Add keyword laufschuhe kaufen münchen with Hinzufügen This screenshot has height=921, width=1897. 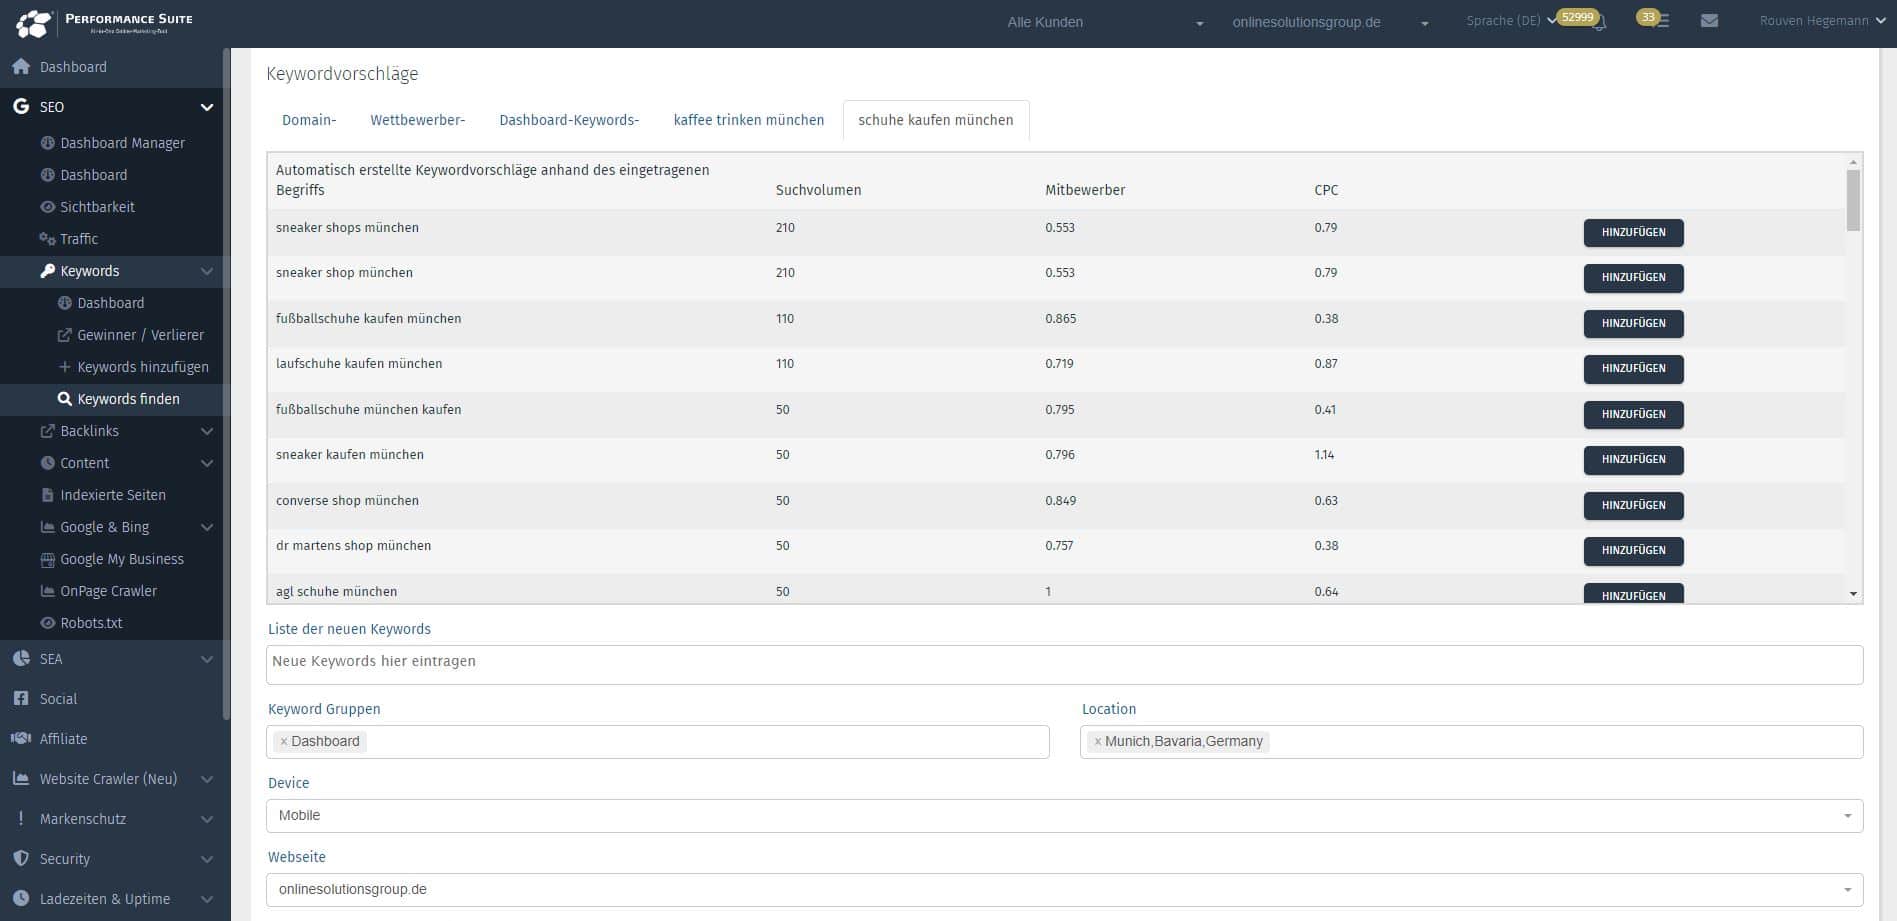pos(1633,369)
